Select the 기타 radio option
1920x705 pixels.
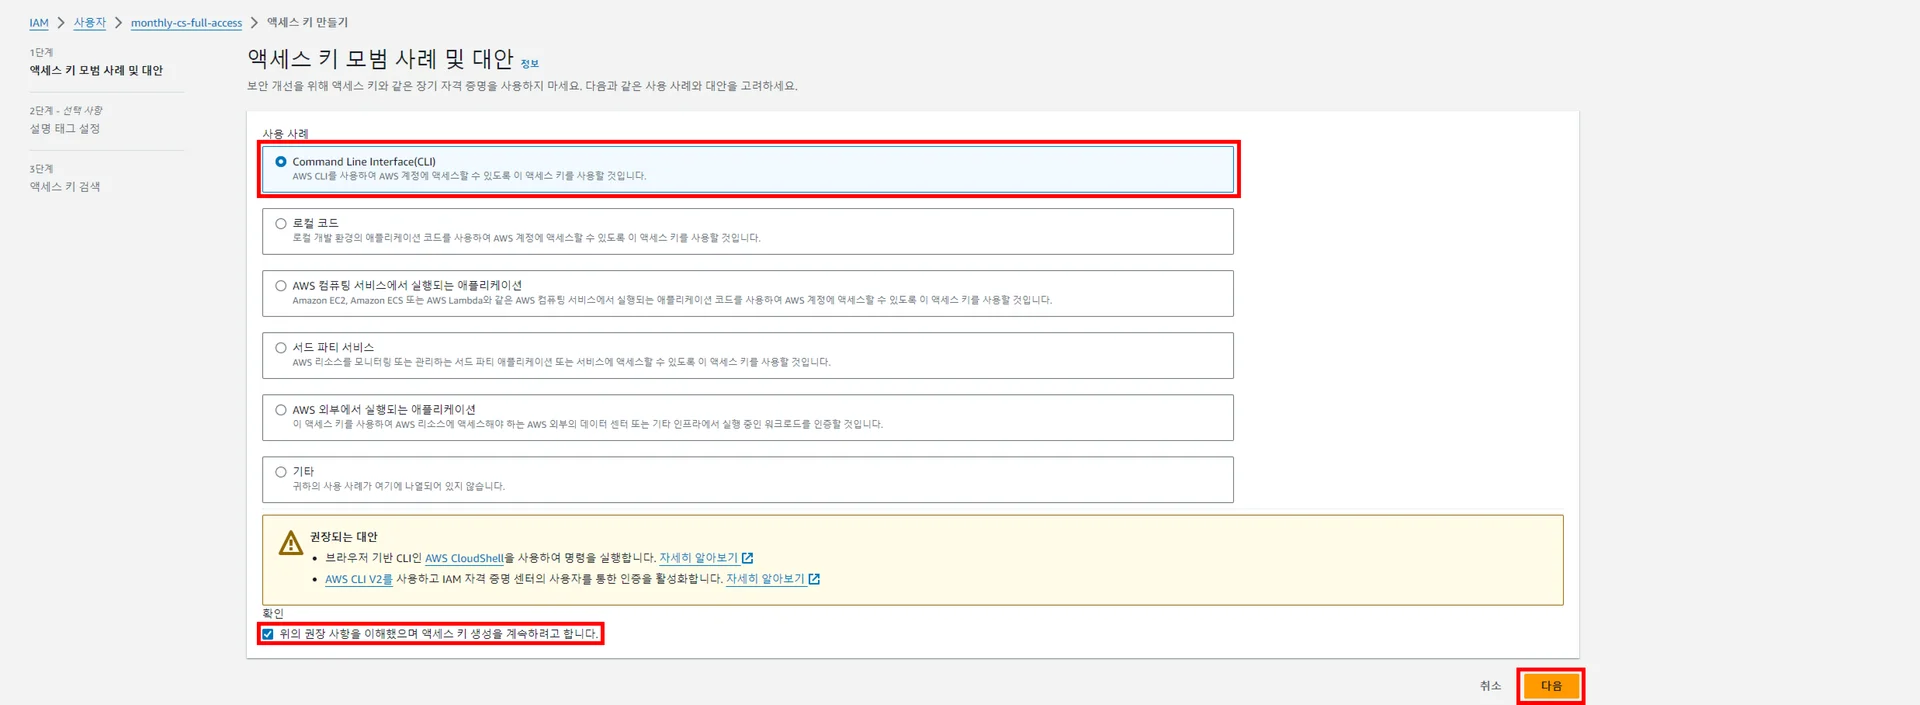281,472
